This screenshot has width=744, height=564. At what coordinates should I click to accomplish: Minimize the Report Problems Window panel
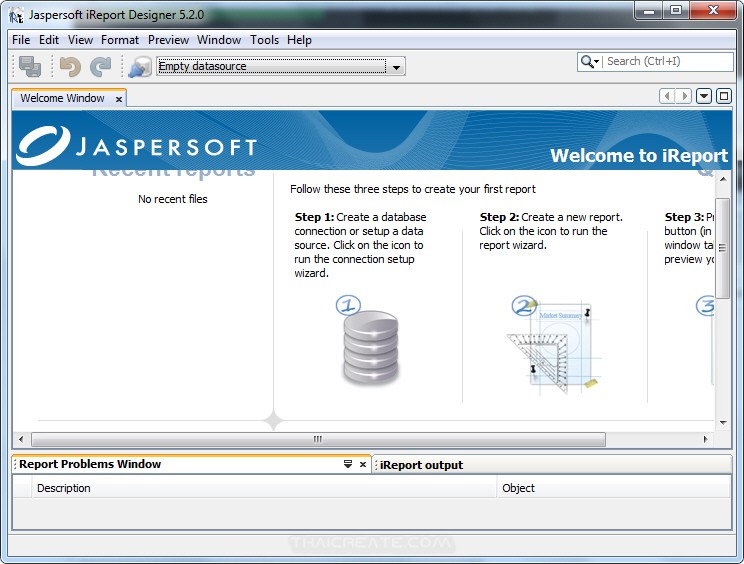(348, 464)
